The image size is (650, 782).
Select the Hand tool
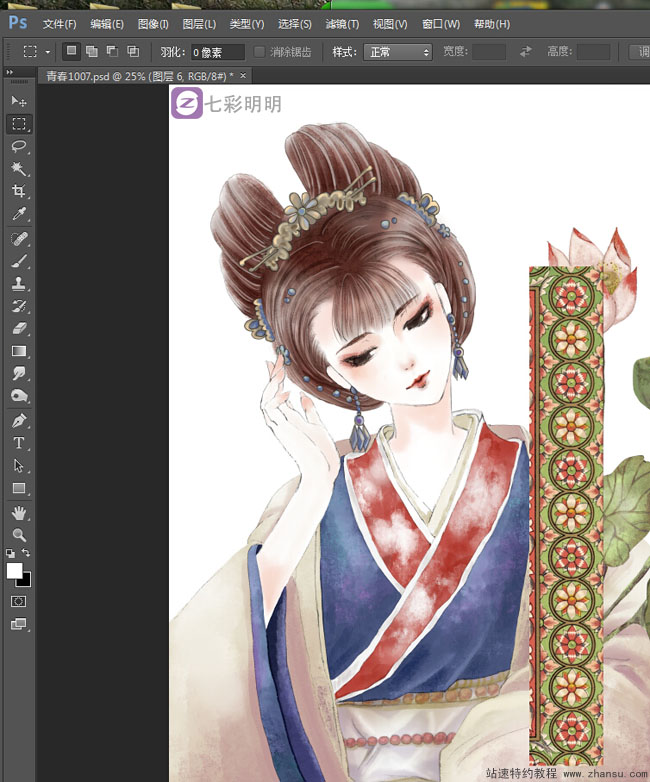click(19, 513)
